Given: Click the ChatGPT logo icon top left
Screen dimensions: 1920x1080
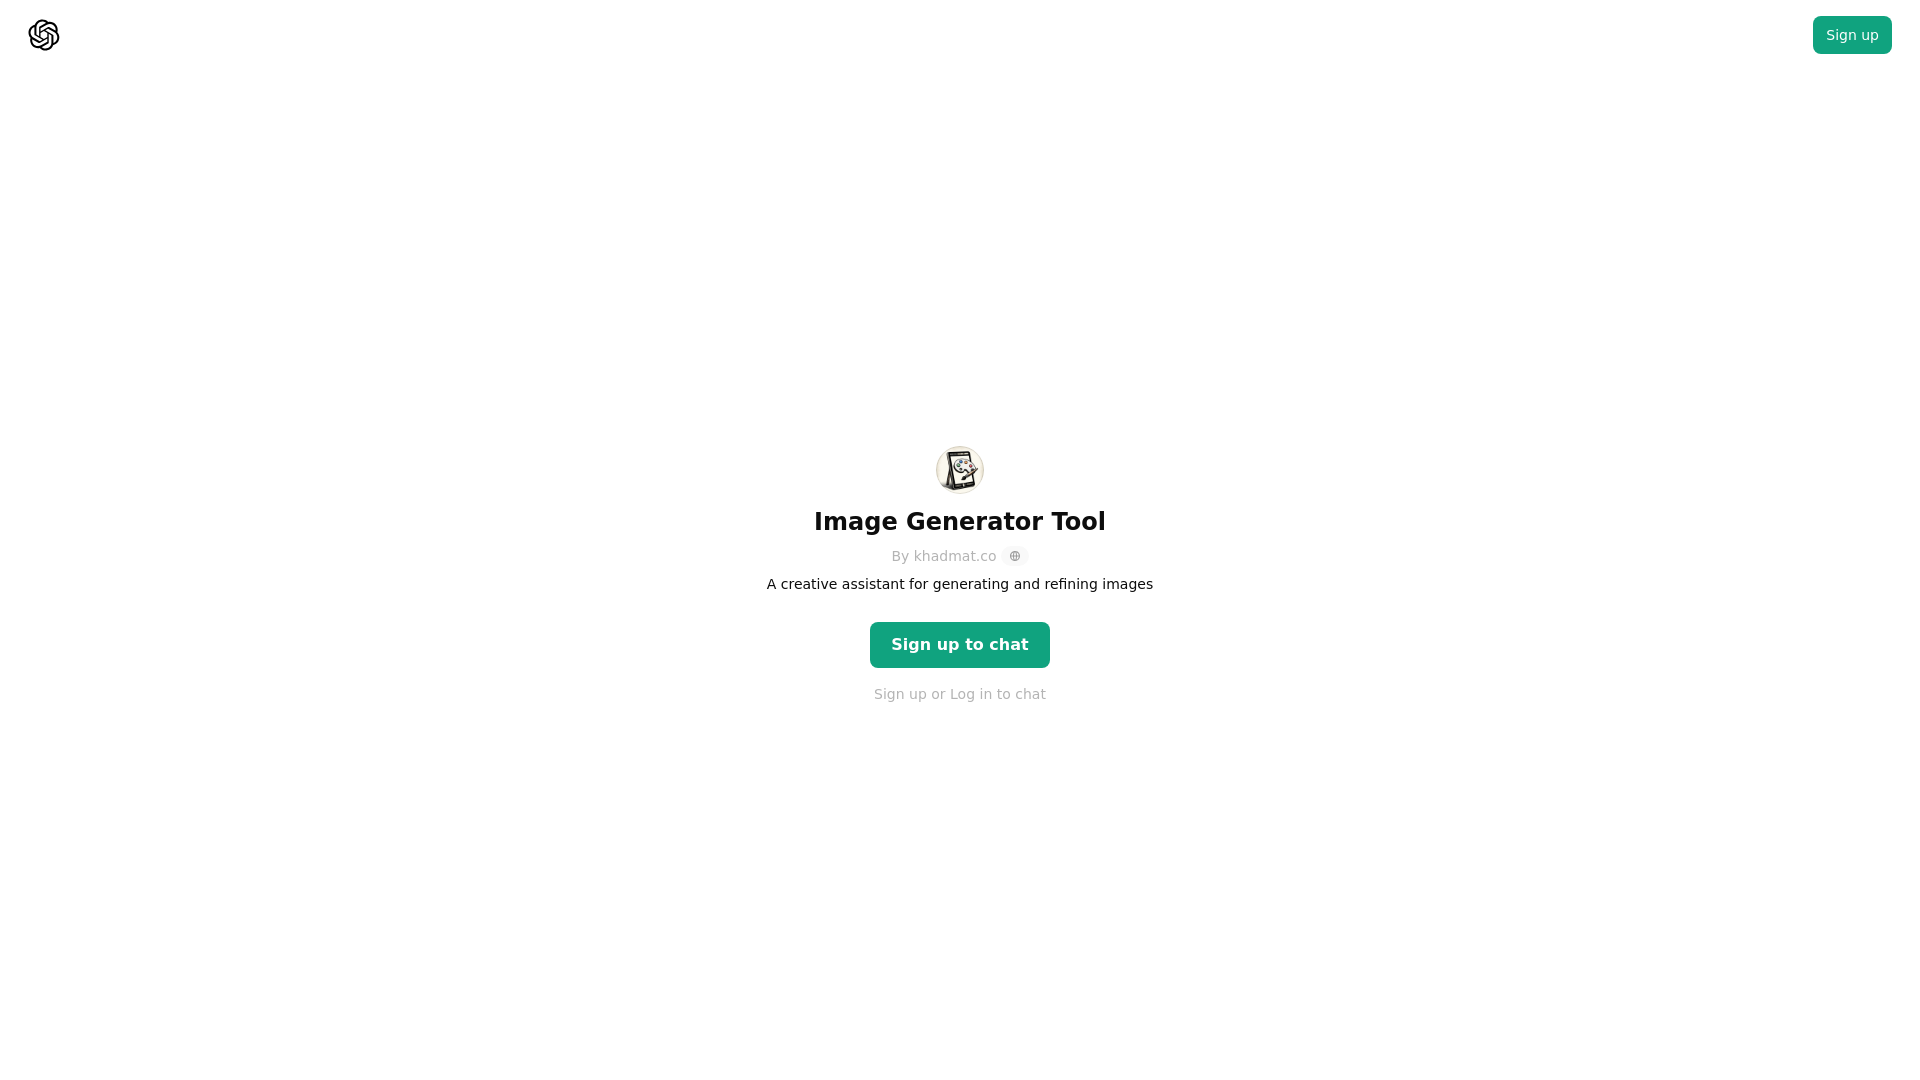Looking at the screenshot, I should coord(42,34).
